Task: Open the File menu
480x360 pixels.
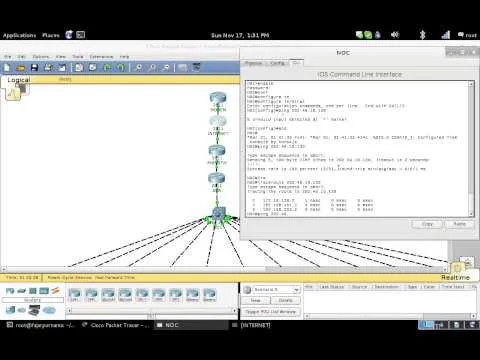Action: point(8,57)
